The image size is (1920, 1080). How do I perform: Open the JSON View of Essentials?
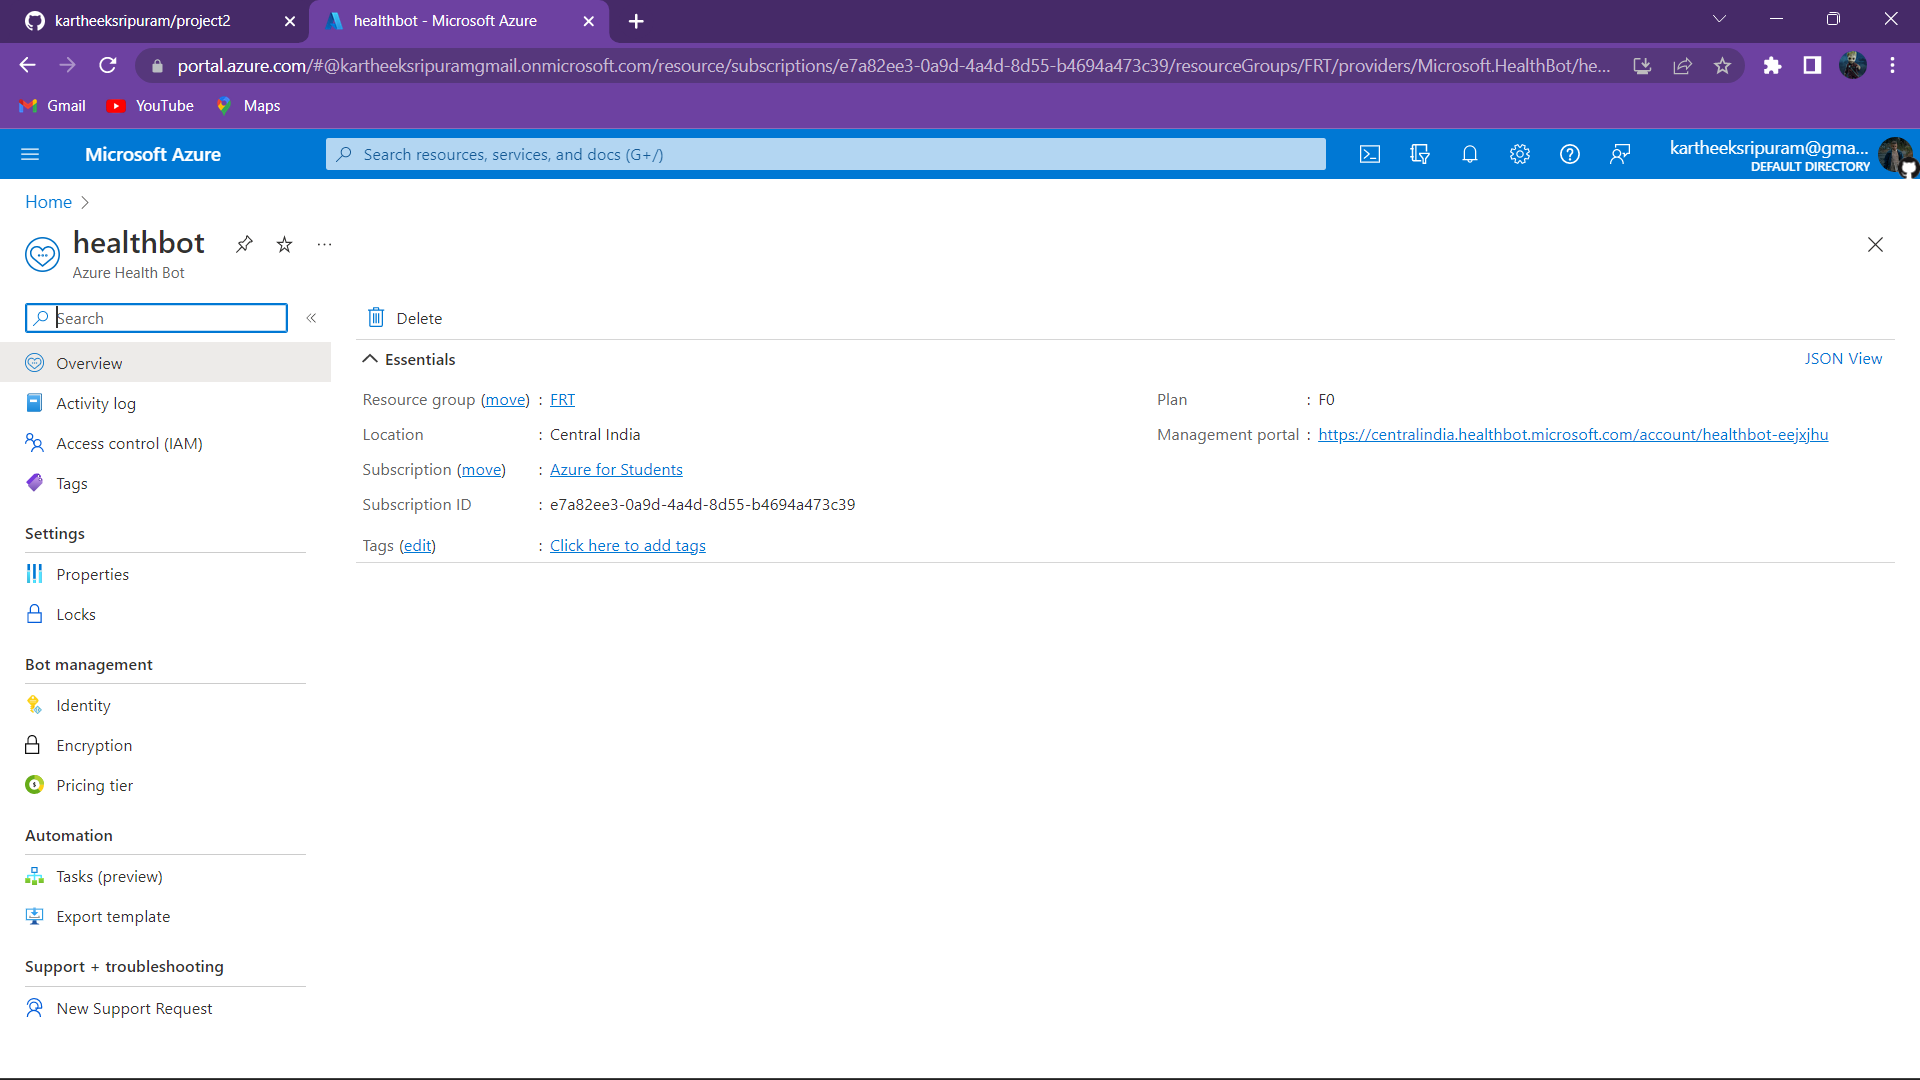[1843, 358]
